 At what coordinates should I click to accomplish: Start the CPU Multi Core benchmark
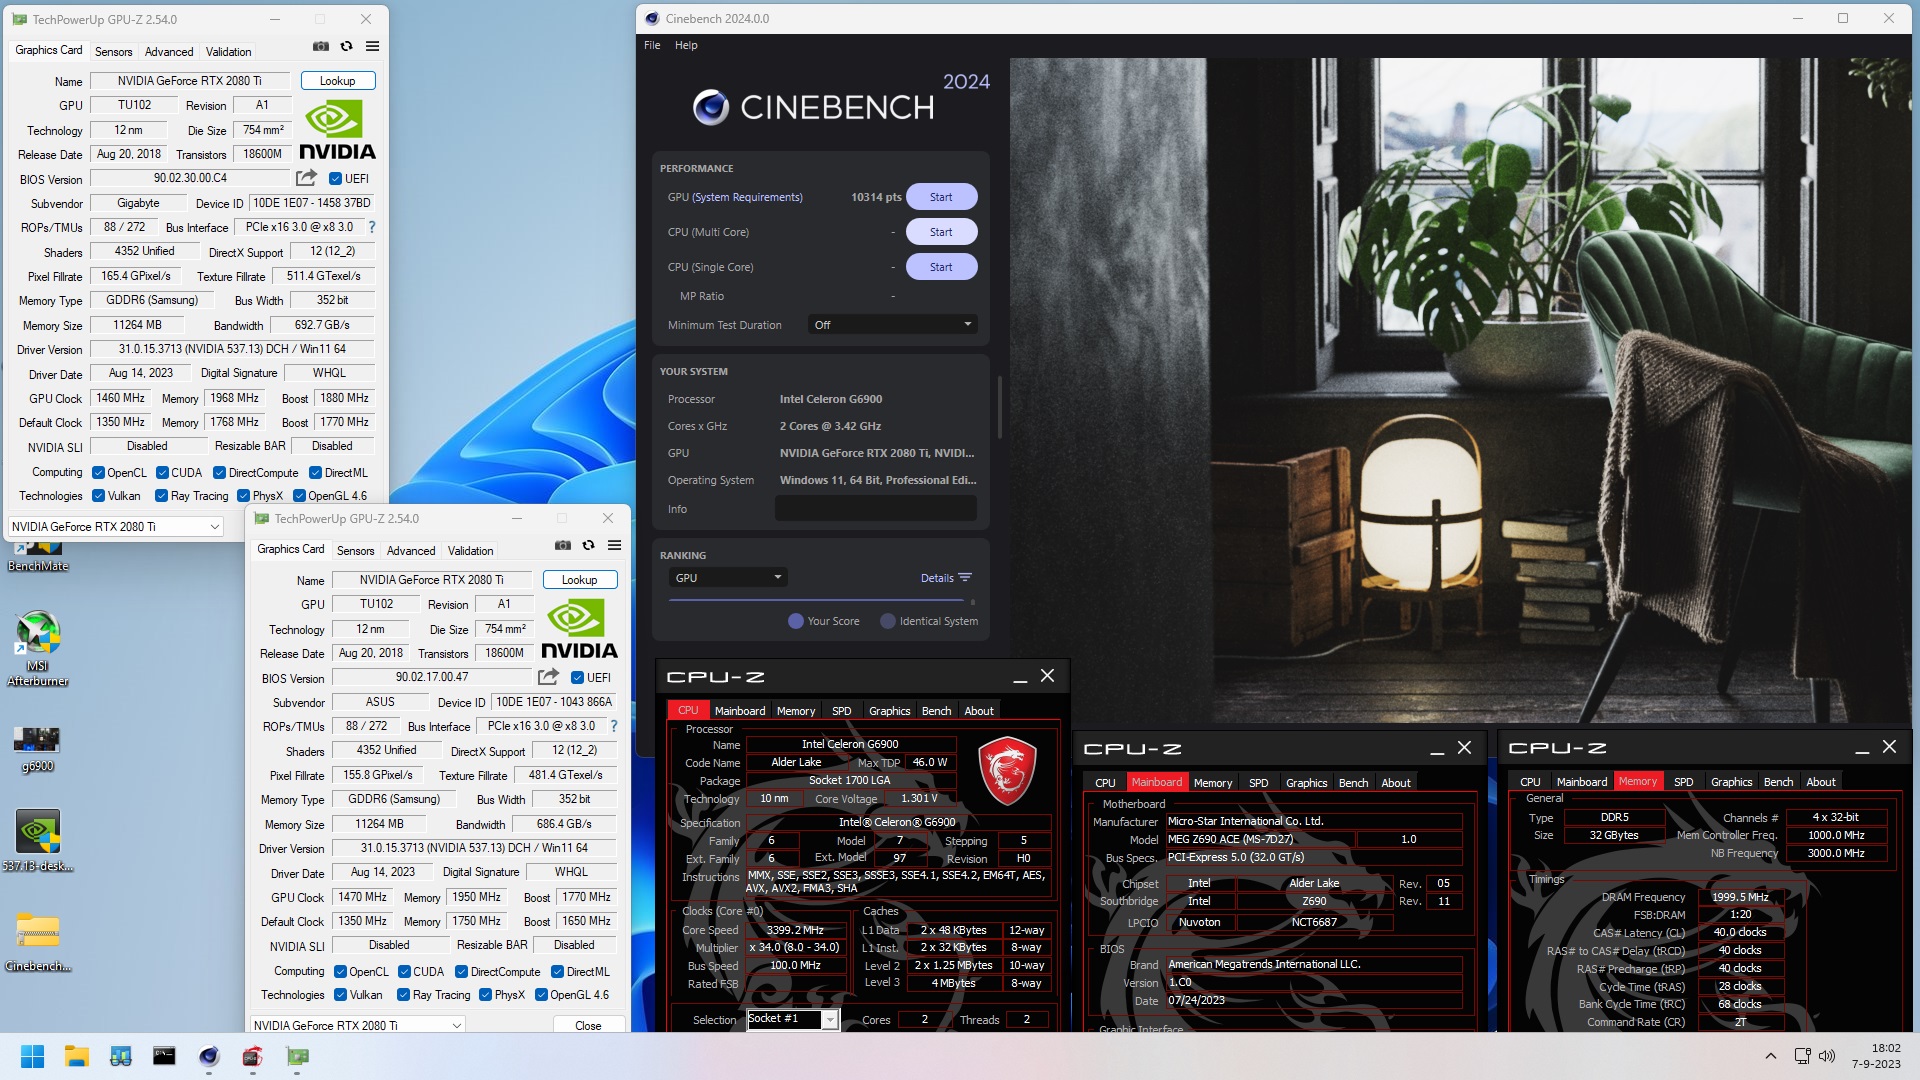coord(941,232)
